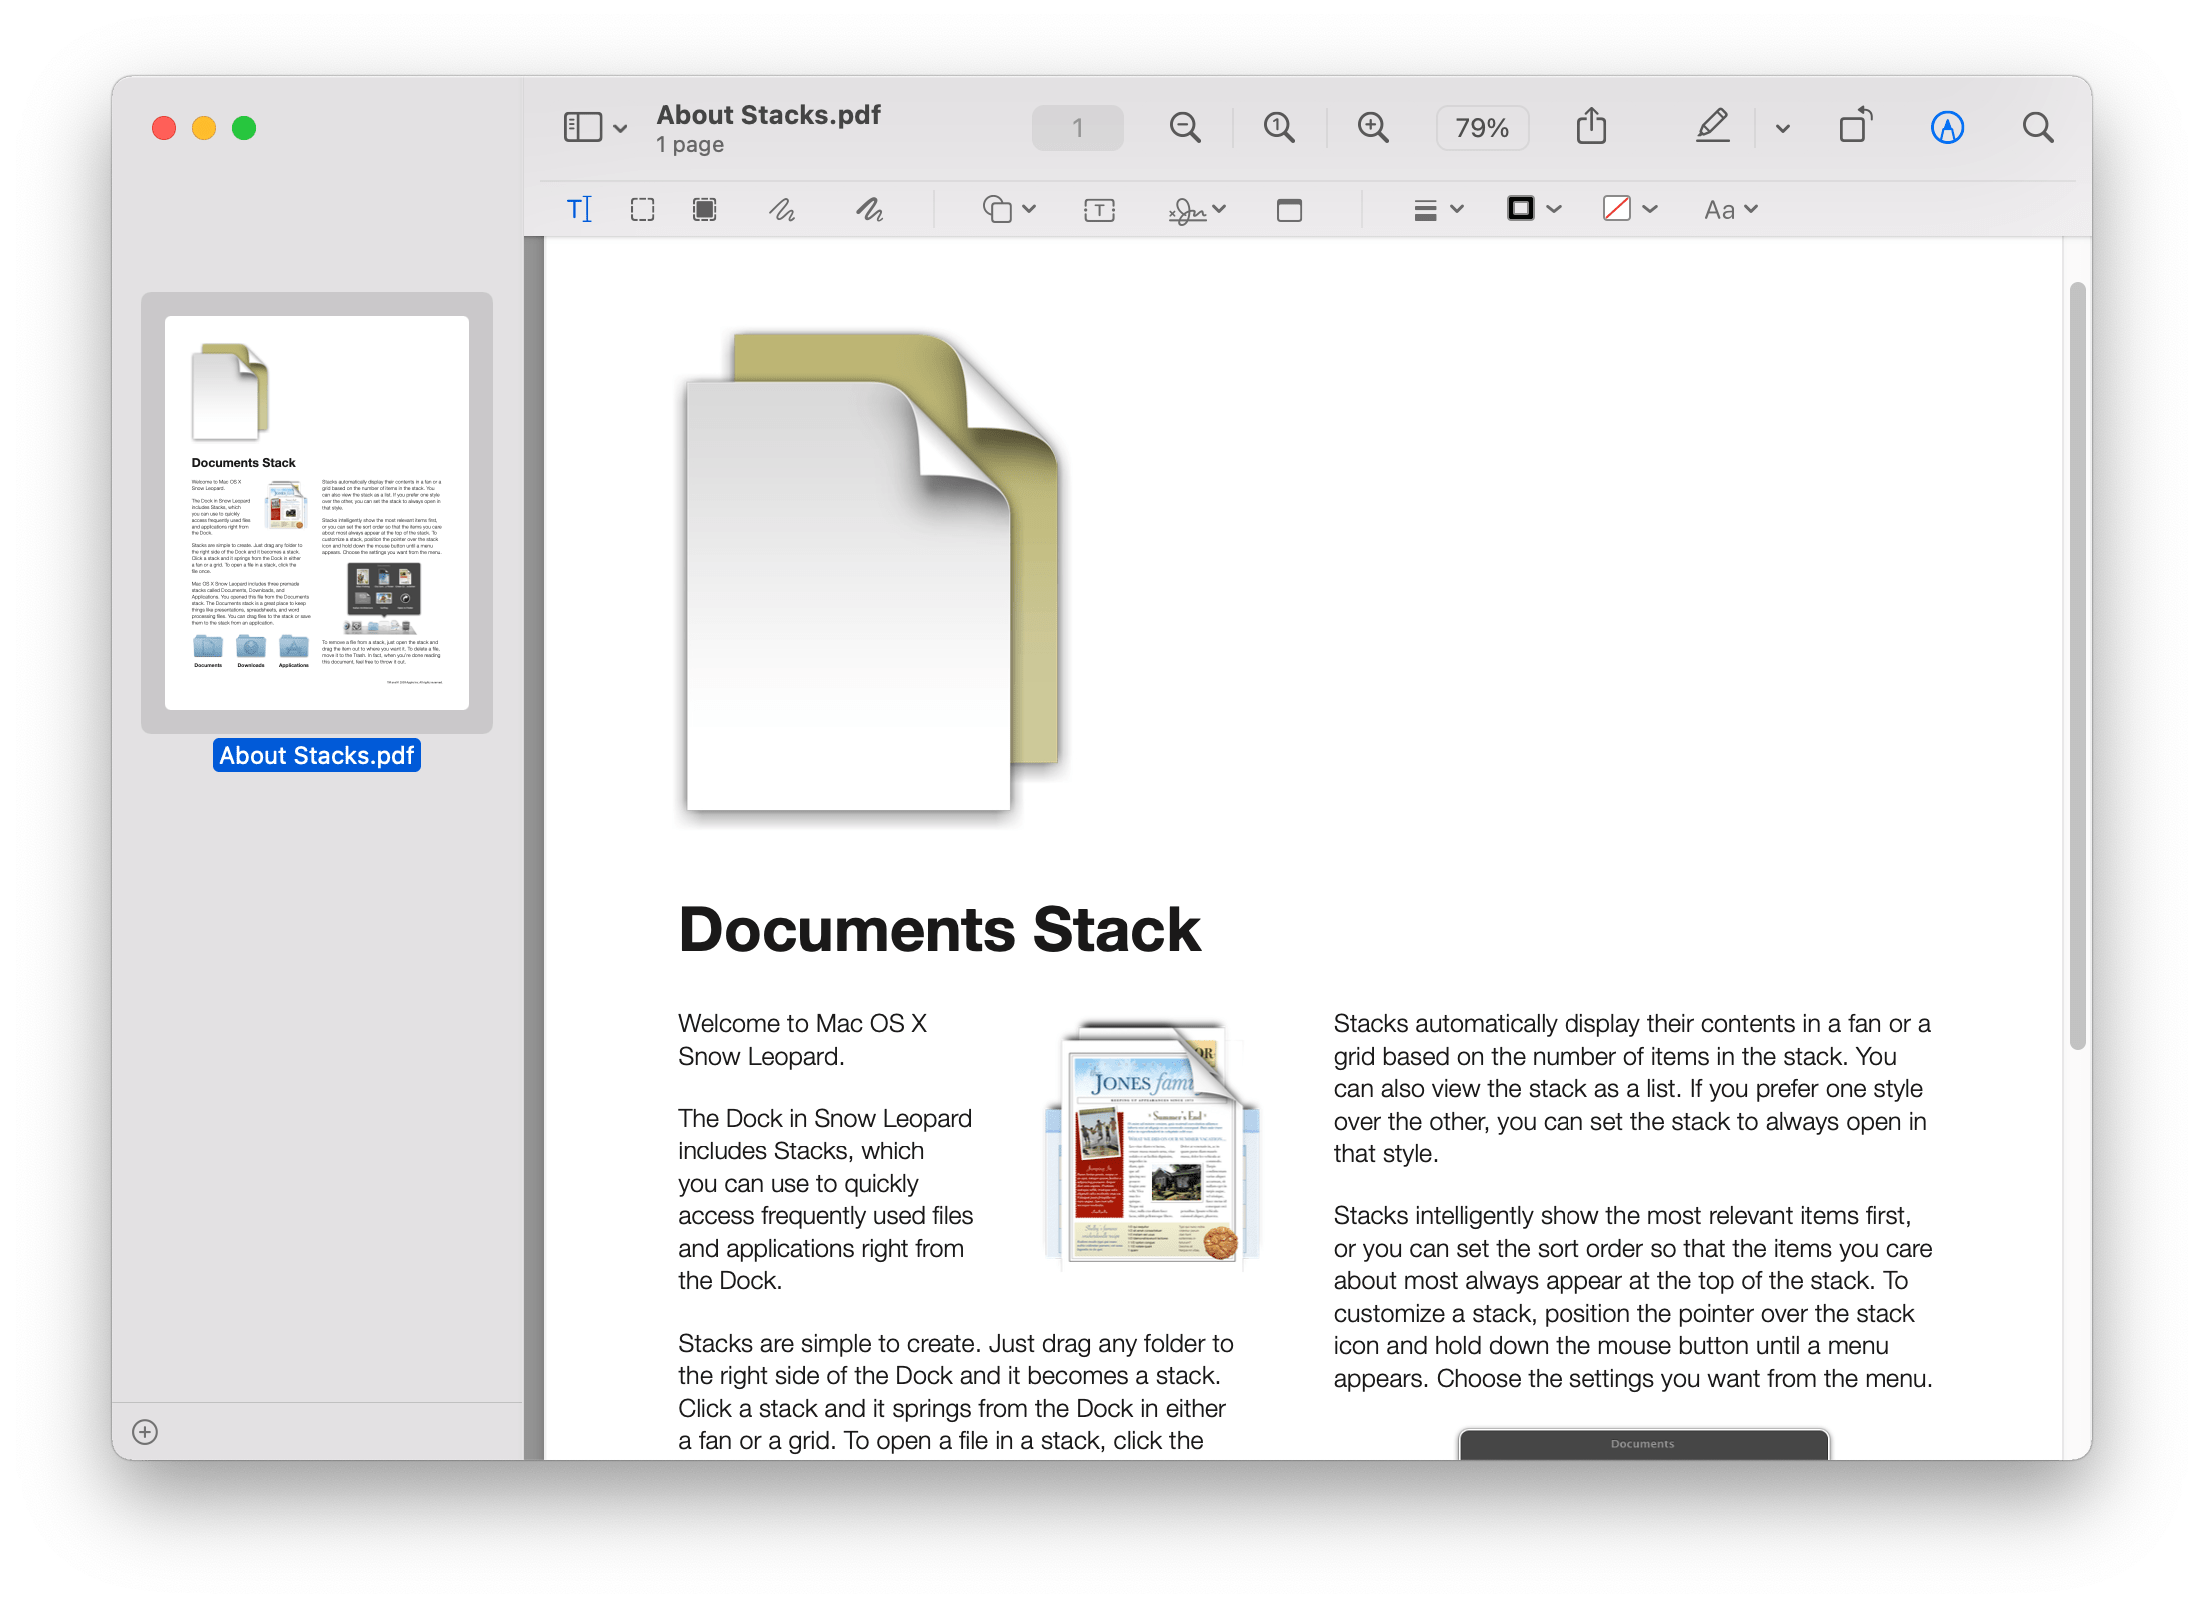The image size is (2204, 1608).
Task: Select the Text Selection tool
Action: coord(579,209)
